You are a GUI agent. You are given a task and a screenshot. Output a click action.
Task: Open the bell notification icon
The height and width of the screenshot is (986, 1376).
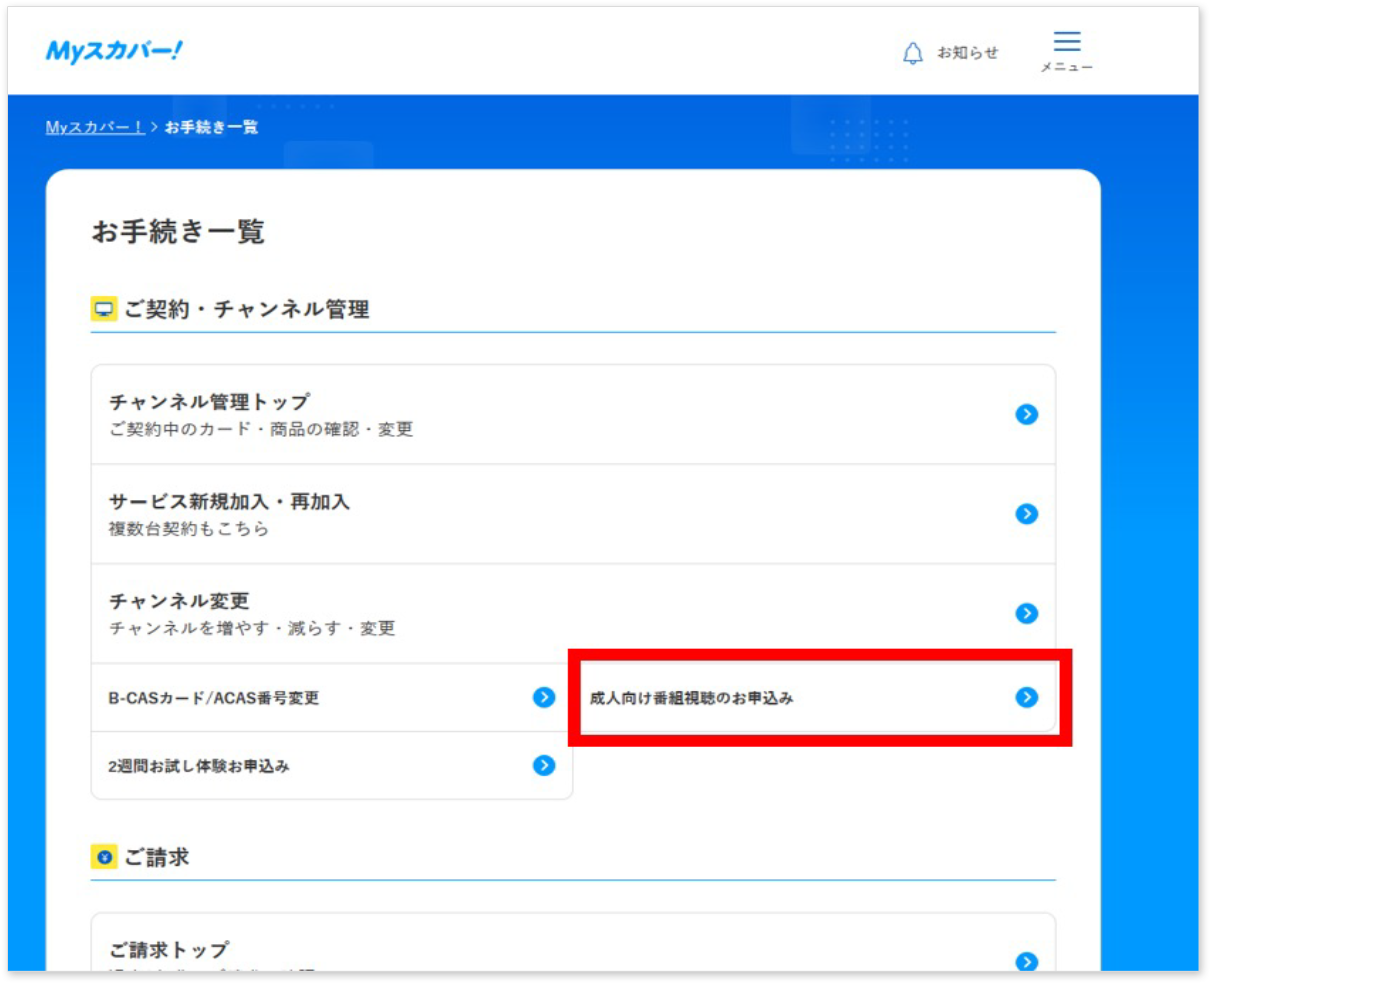(912, 53)
